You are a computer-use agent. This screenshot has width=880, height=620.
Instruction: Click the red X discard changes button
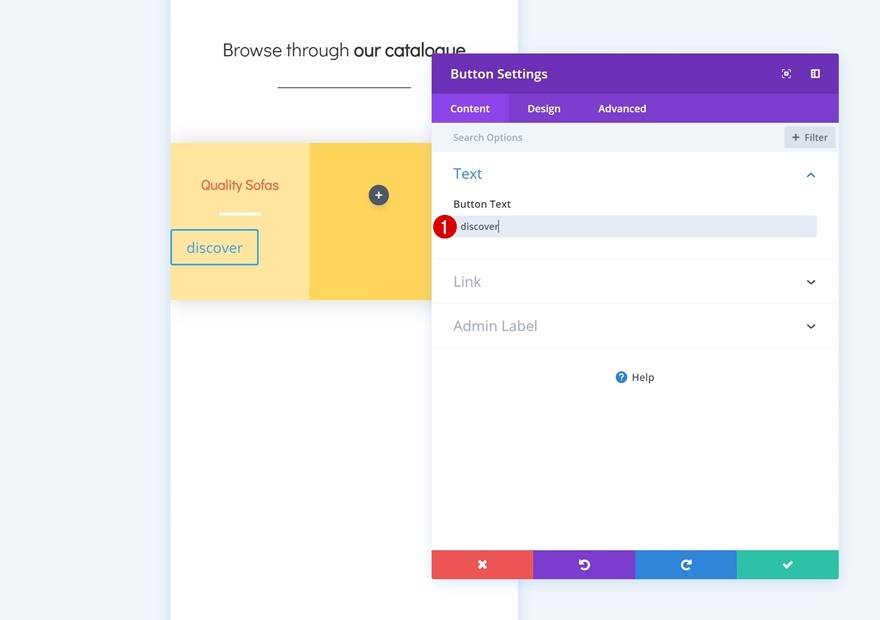click(482, 564)
